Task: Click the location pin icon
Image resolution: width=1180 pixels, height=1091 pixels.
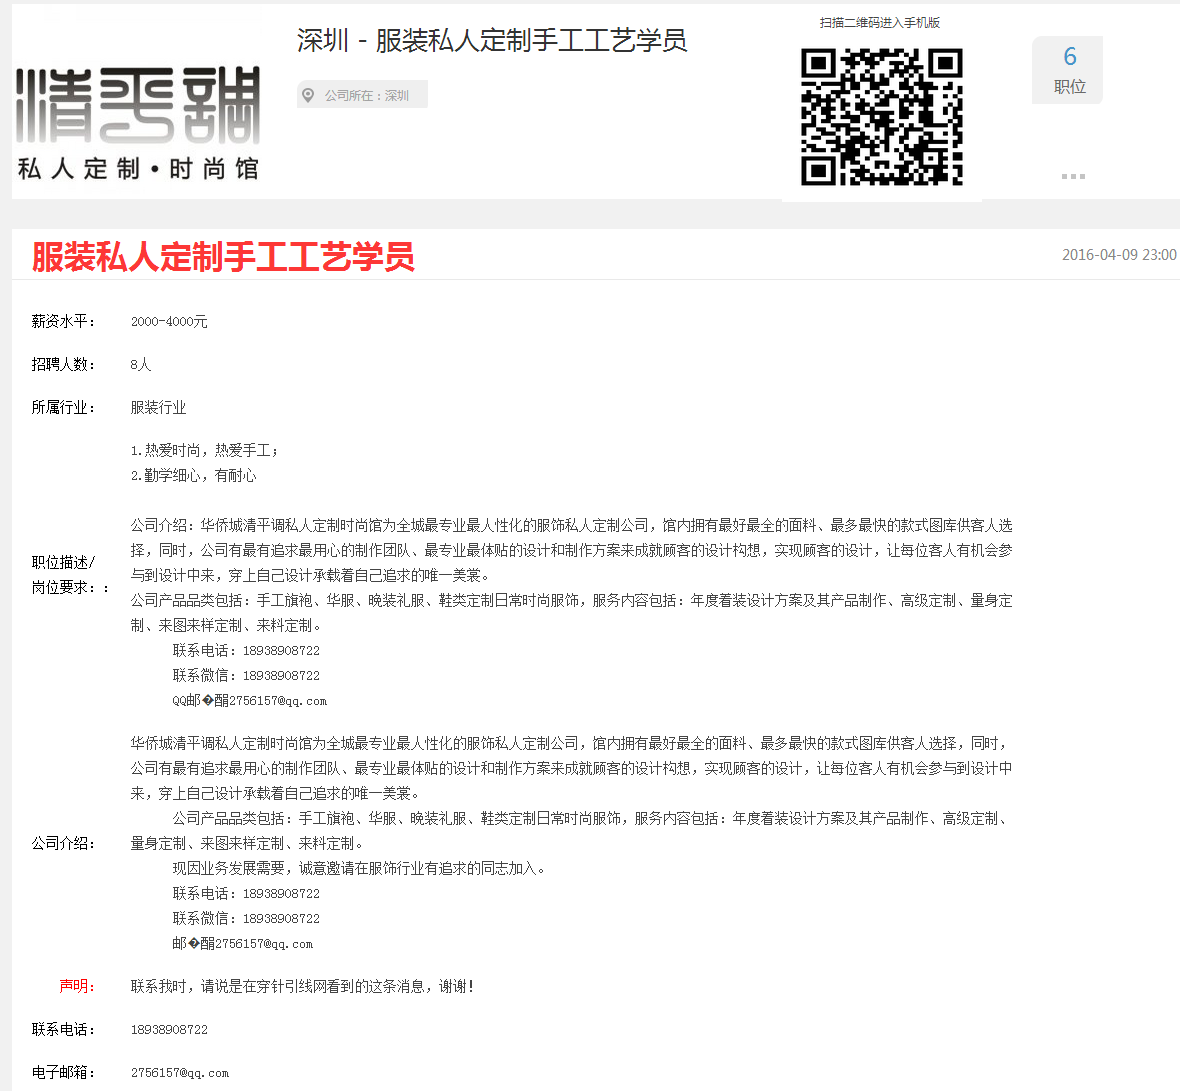Action: click(309, 95)
